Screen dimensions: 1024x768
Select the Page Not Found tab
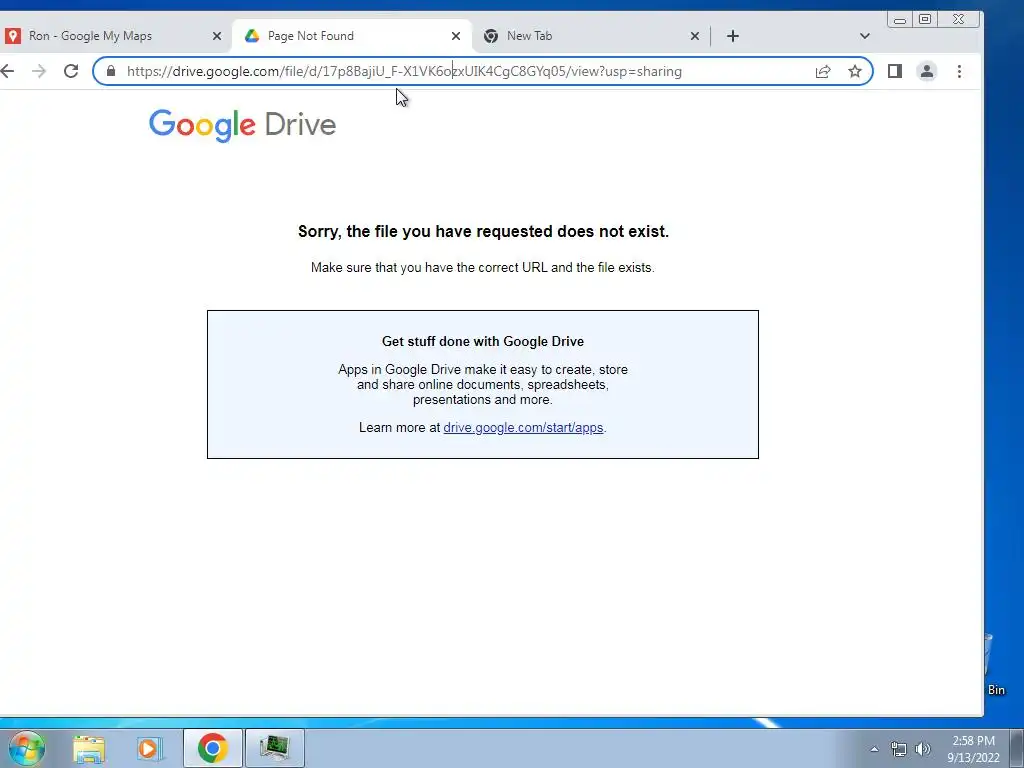(351, 36)
